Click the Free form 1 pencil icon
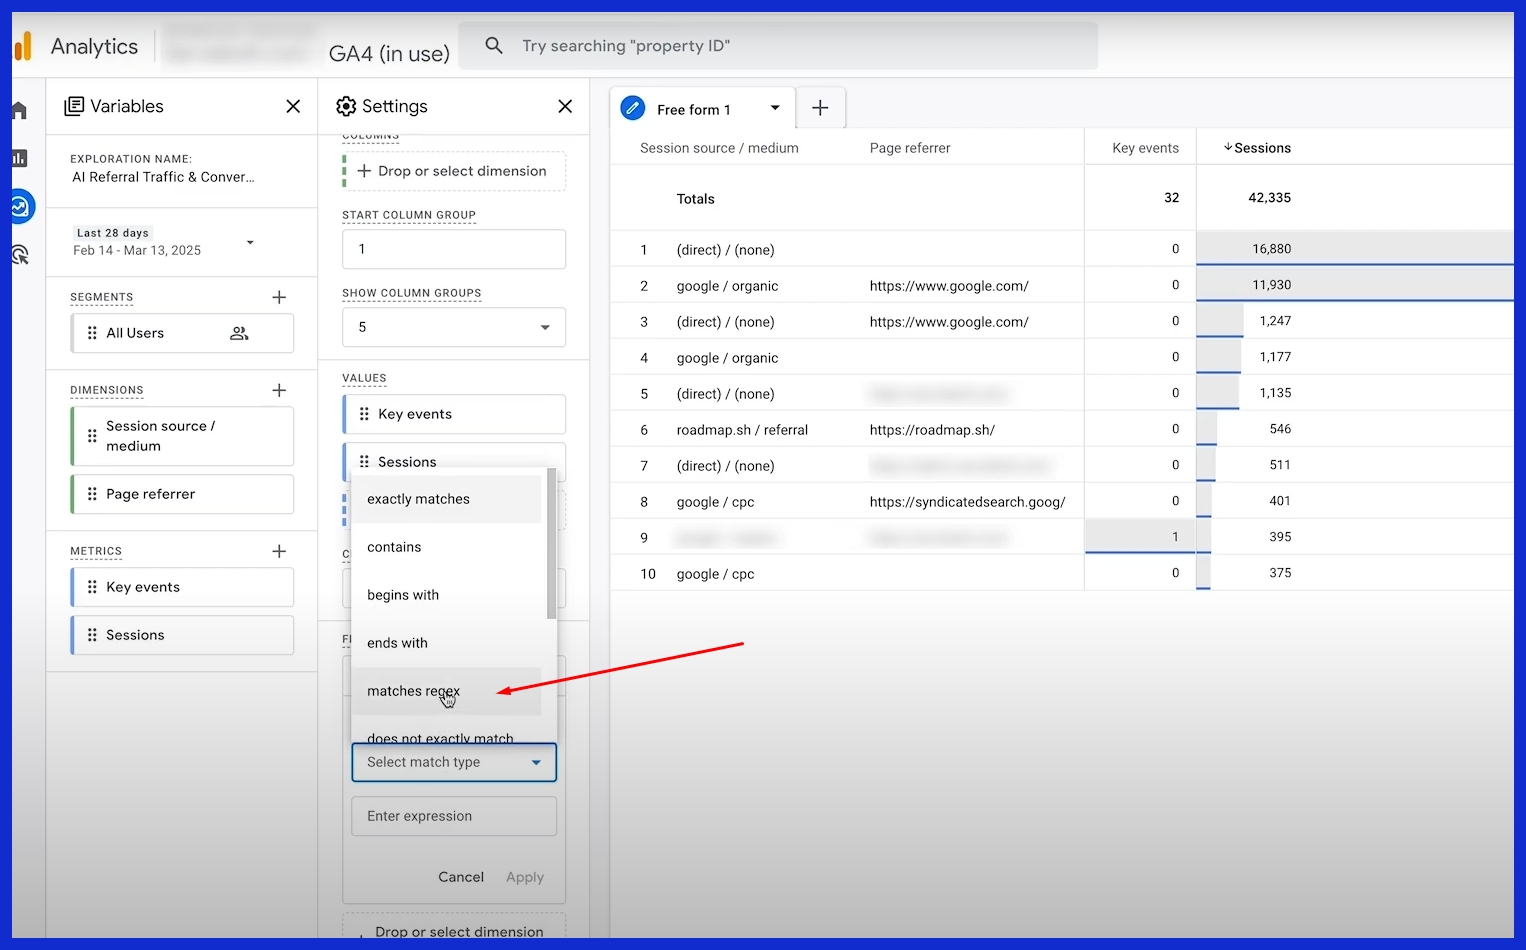The image size is (1526, 950). (633, 108)
